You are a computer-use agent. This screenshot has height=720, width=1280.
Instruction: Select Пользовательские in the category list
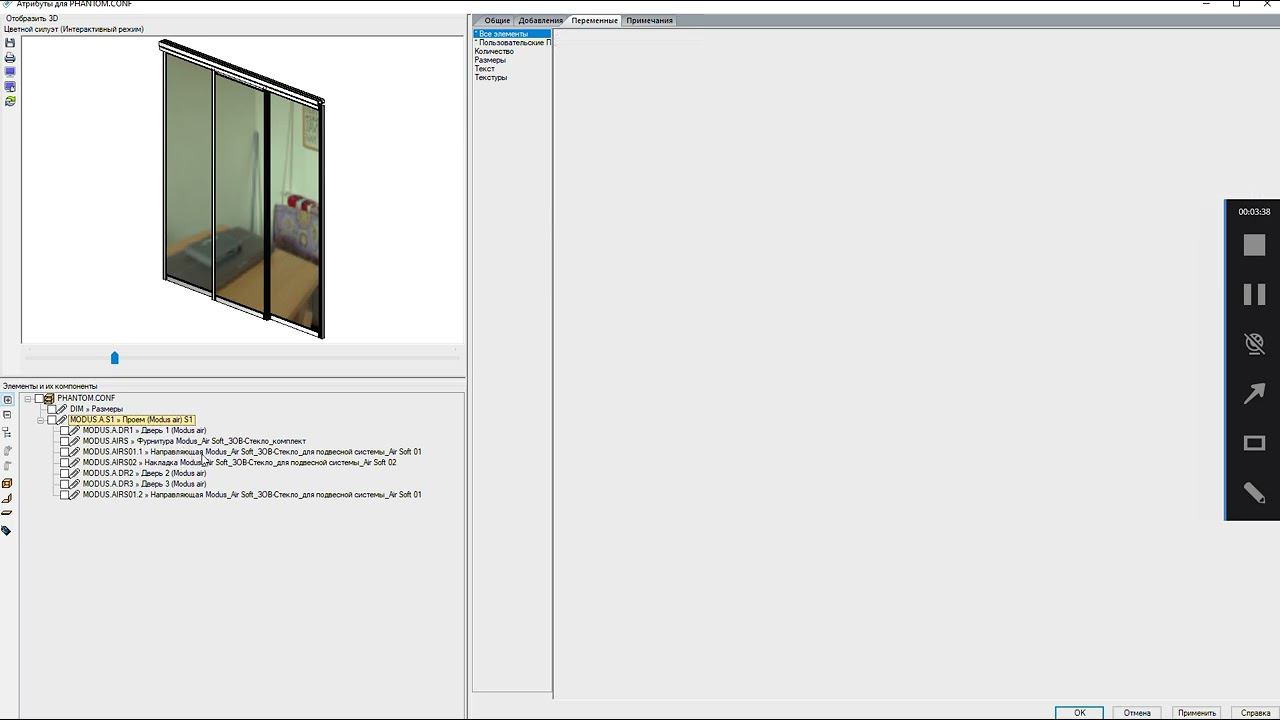(512, 43)
